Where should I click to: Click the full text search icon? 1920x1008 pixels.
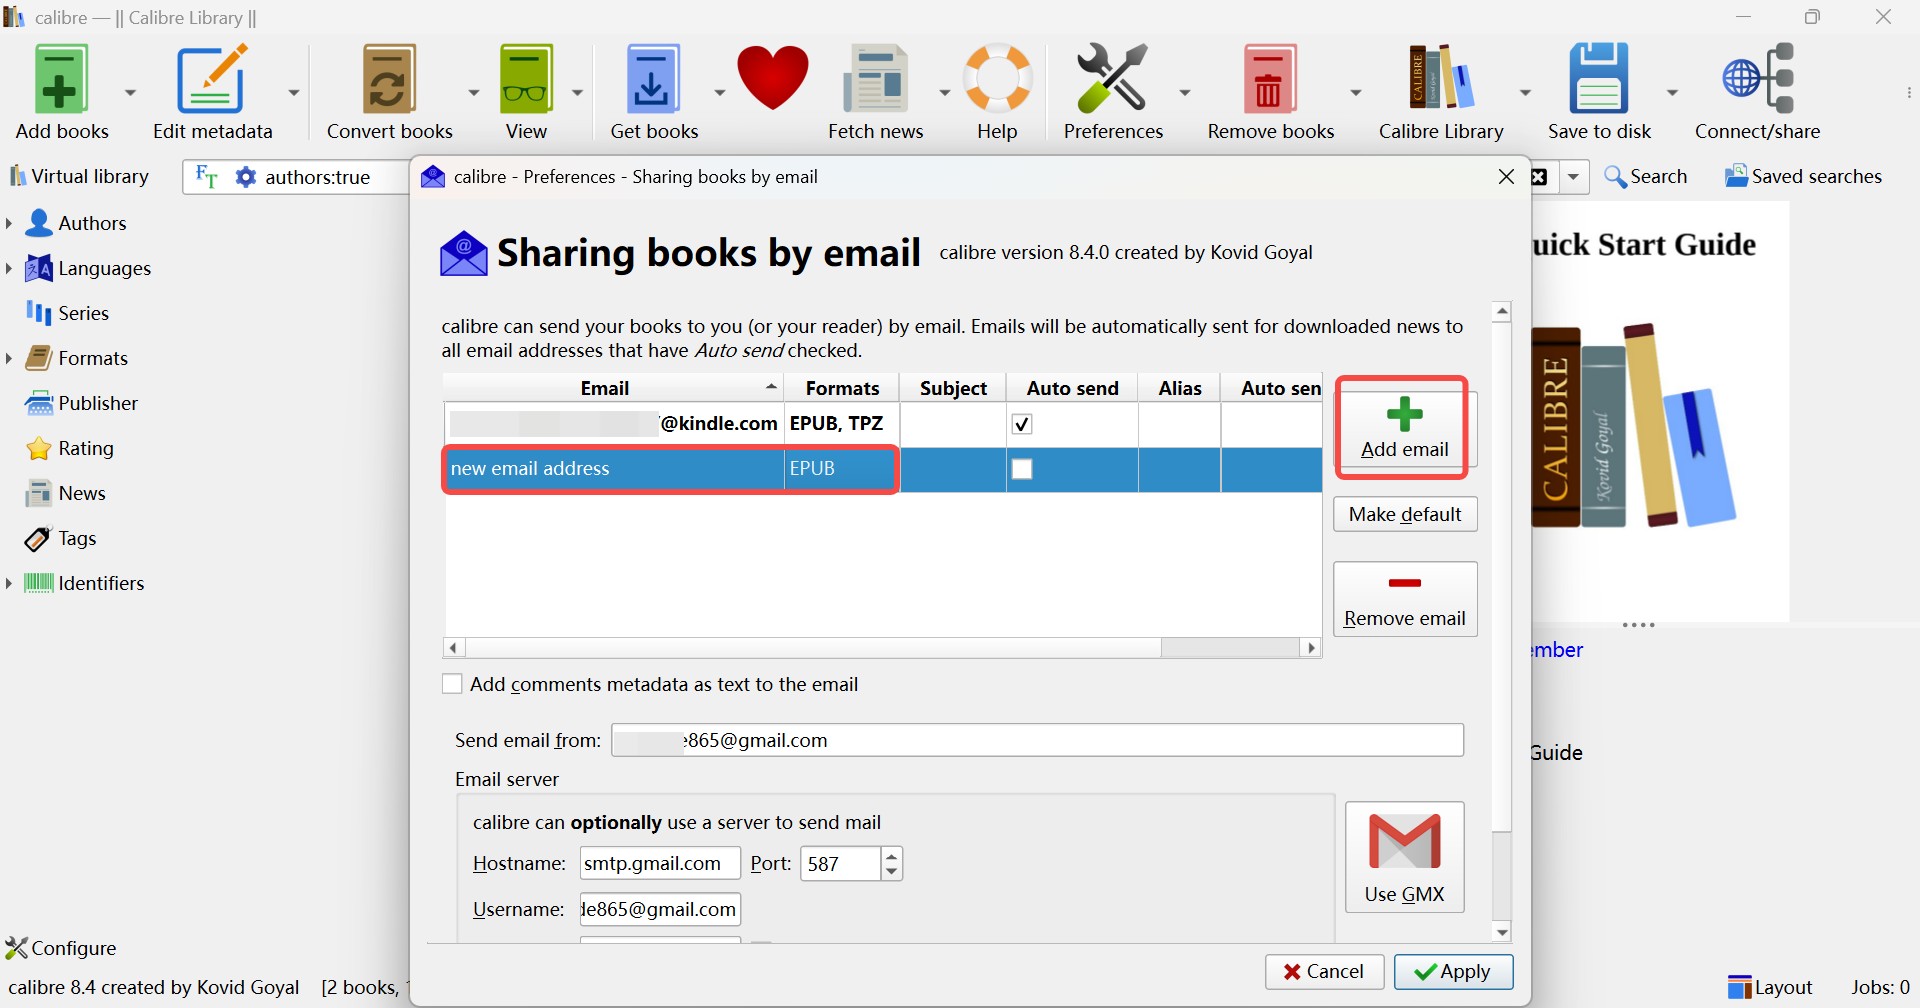coord(206,177)
